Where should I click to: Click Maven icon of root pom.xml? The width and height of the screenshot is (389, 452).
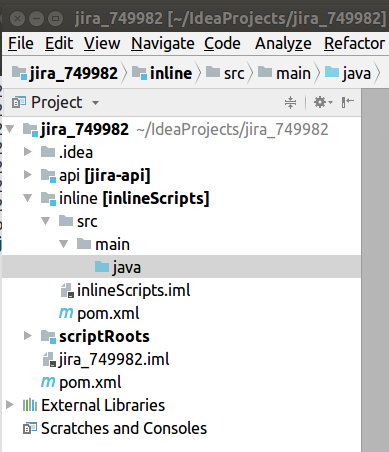48,382
